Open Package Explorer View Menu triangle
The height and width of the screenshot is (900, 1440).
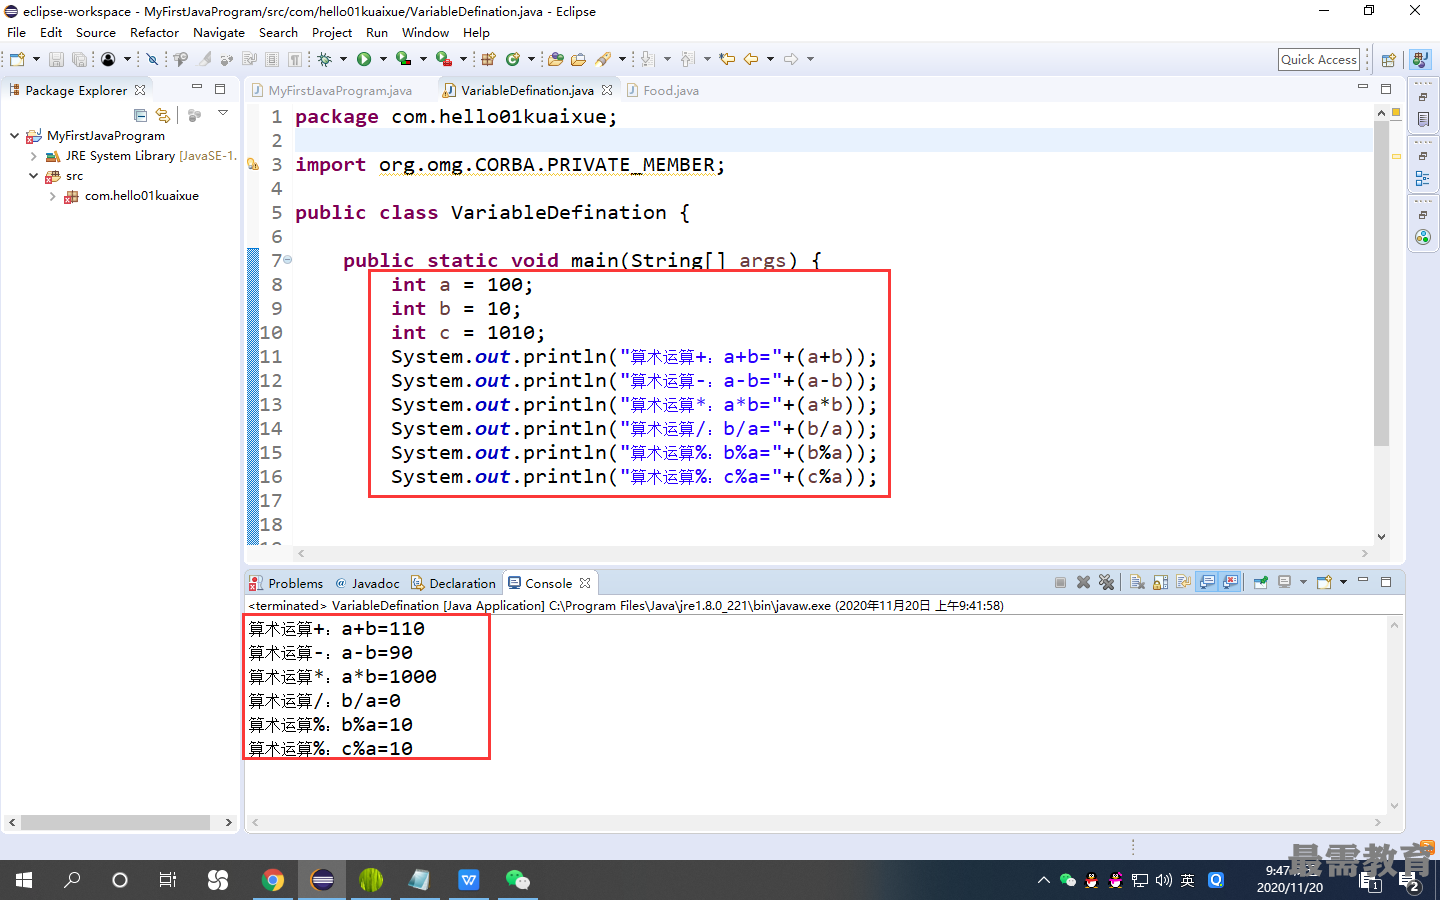pyautogui.click(x=223, y=113)
